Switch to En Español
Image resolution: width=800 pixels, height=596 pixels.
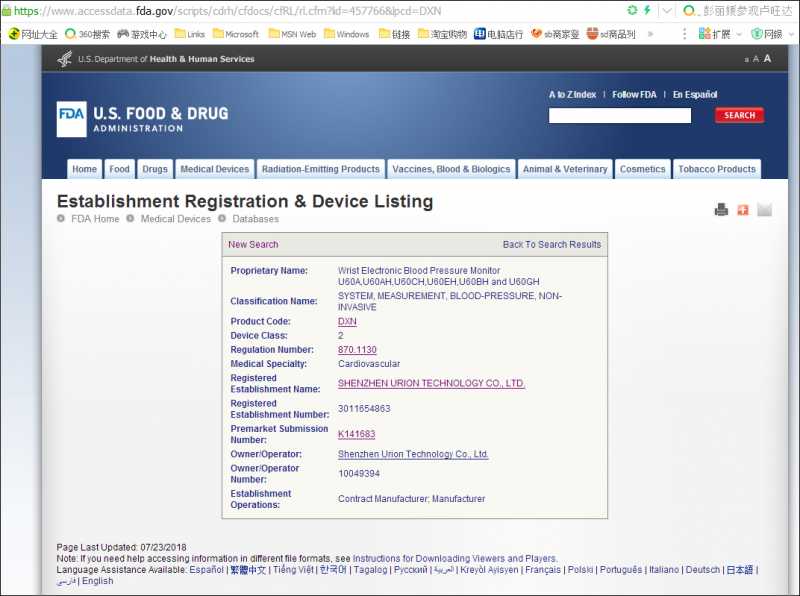point(695,94)
